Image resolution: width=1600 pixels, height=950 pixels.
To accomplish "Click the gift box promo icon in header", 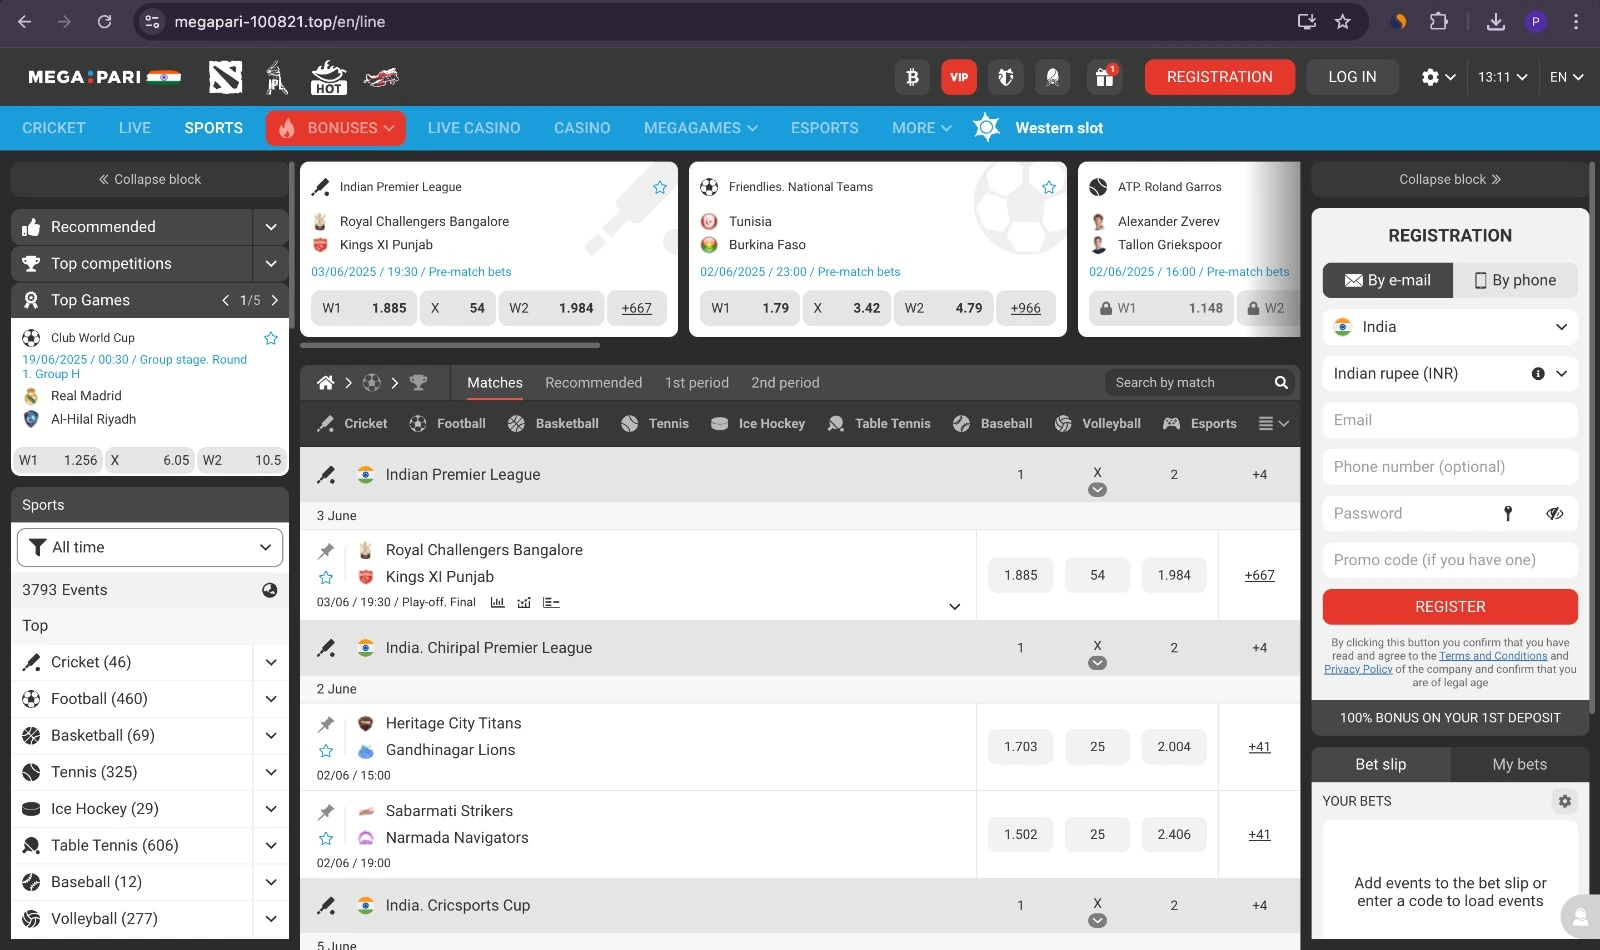I will tap(1104, 77).
